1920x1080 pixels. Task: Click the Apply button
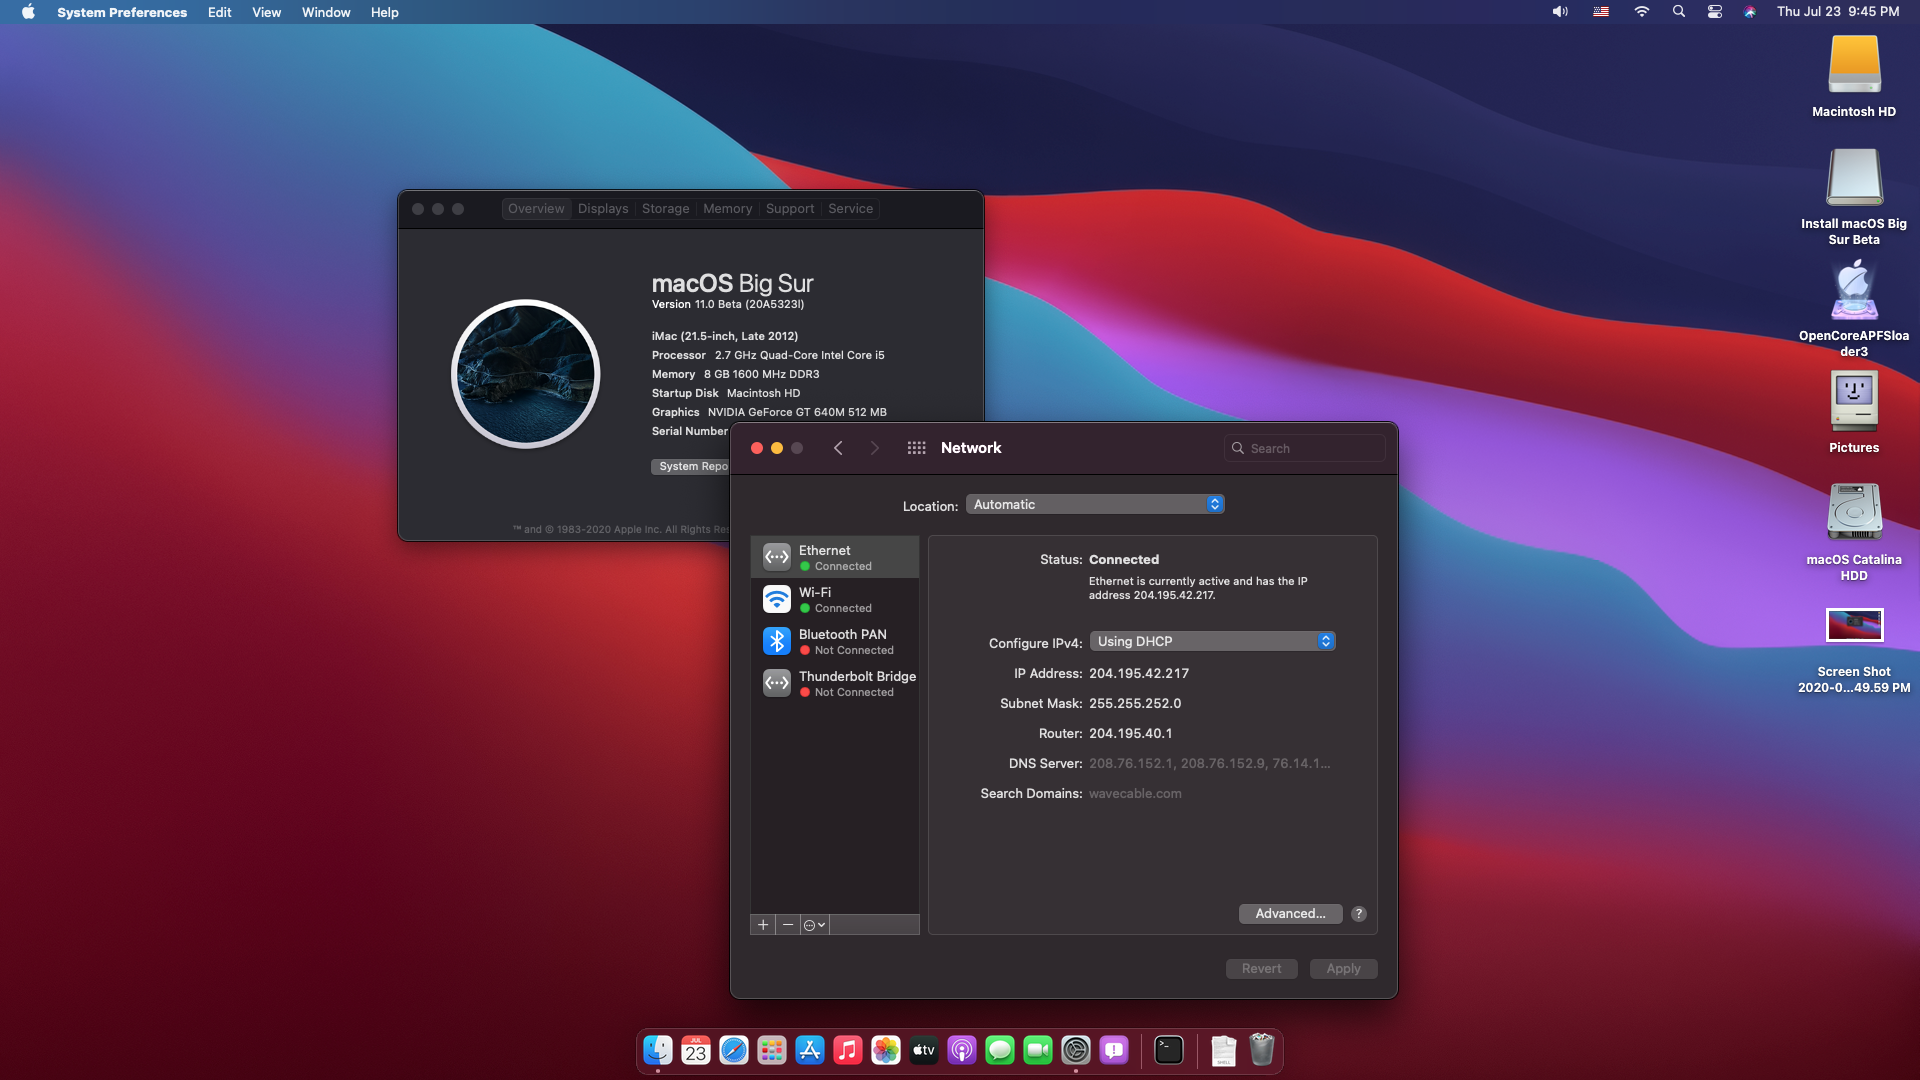(x=1343, y=969)
